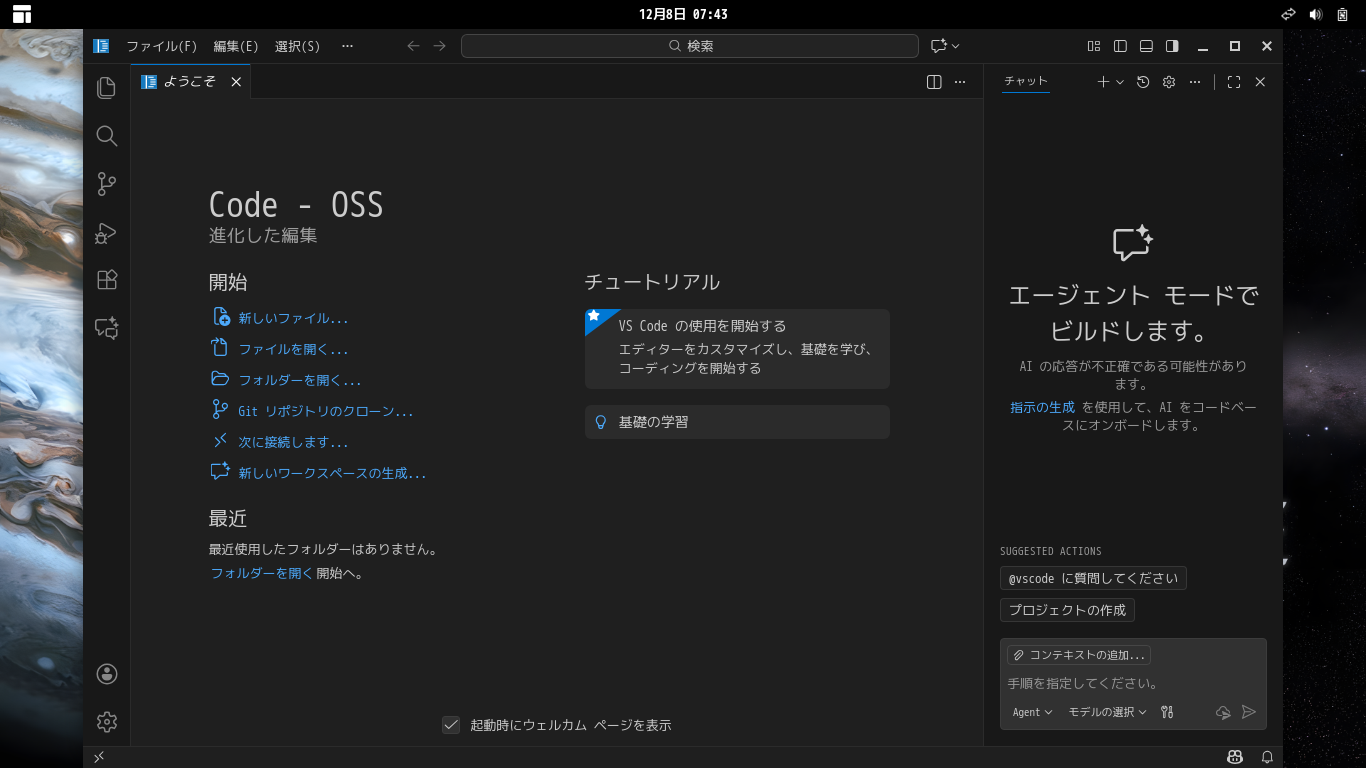Open the Extensions view
The image size is (1366, 768).
106,280
